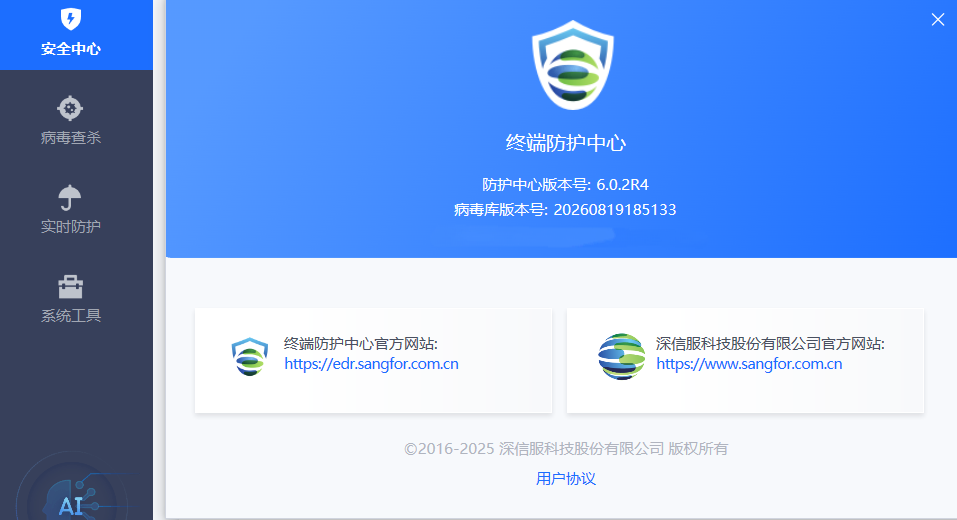Viewport: 957px width, 520px height.
Task: Click 防护中心版本号: 6.0.2R4 text
Action: pyautogui.click(x=565, y=184)
